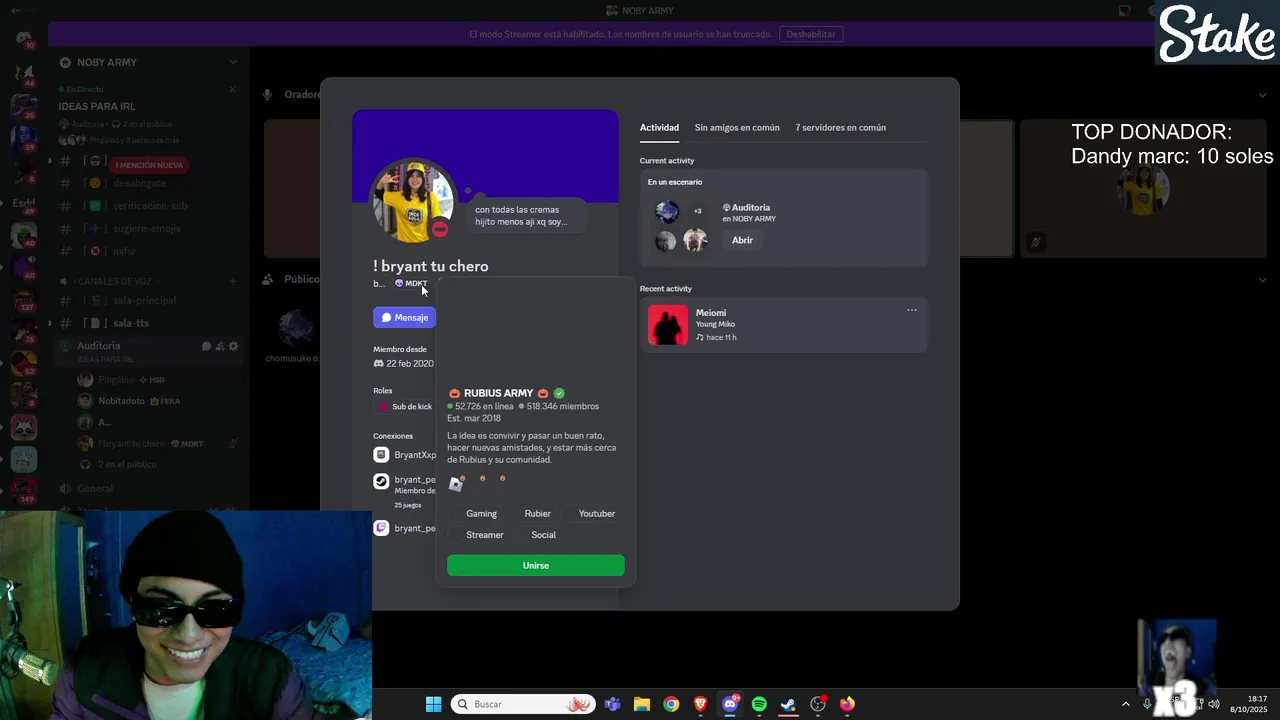This screenshot has height=720, width=1280.
Task: Switch to the Actividad tab
Action: [x=659, y=127]
